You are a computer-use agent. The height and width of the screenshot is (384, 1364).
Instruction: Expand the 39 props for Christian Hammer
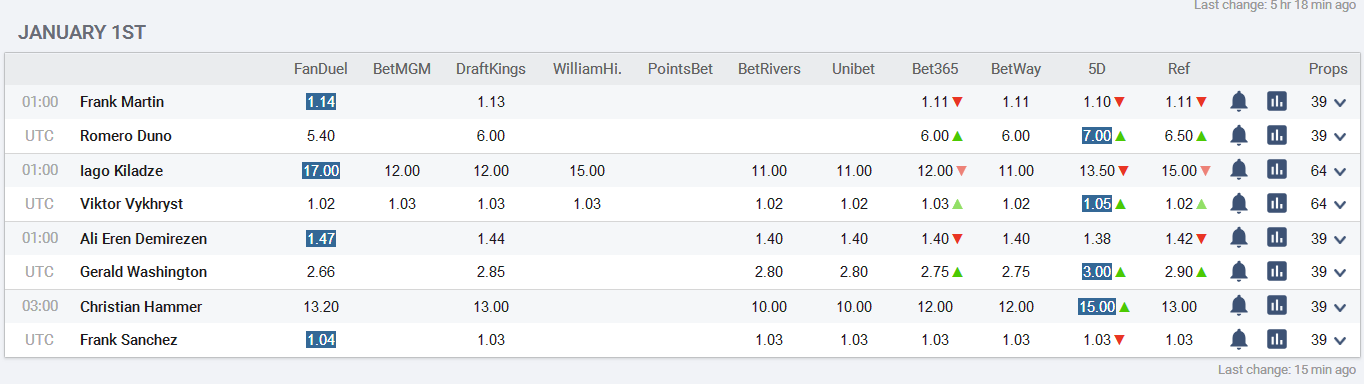pos(1328,307)
